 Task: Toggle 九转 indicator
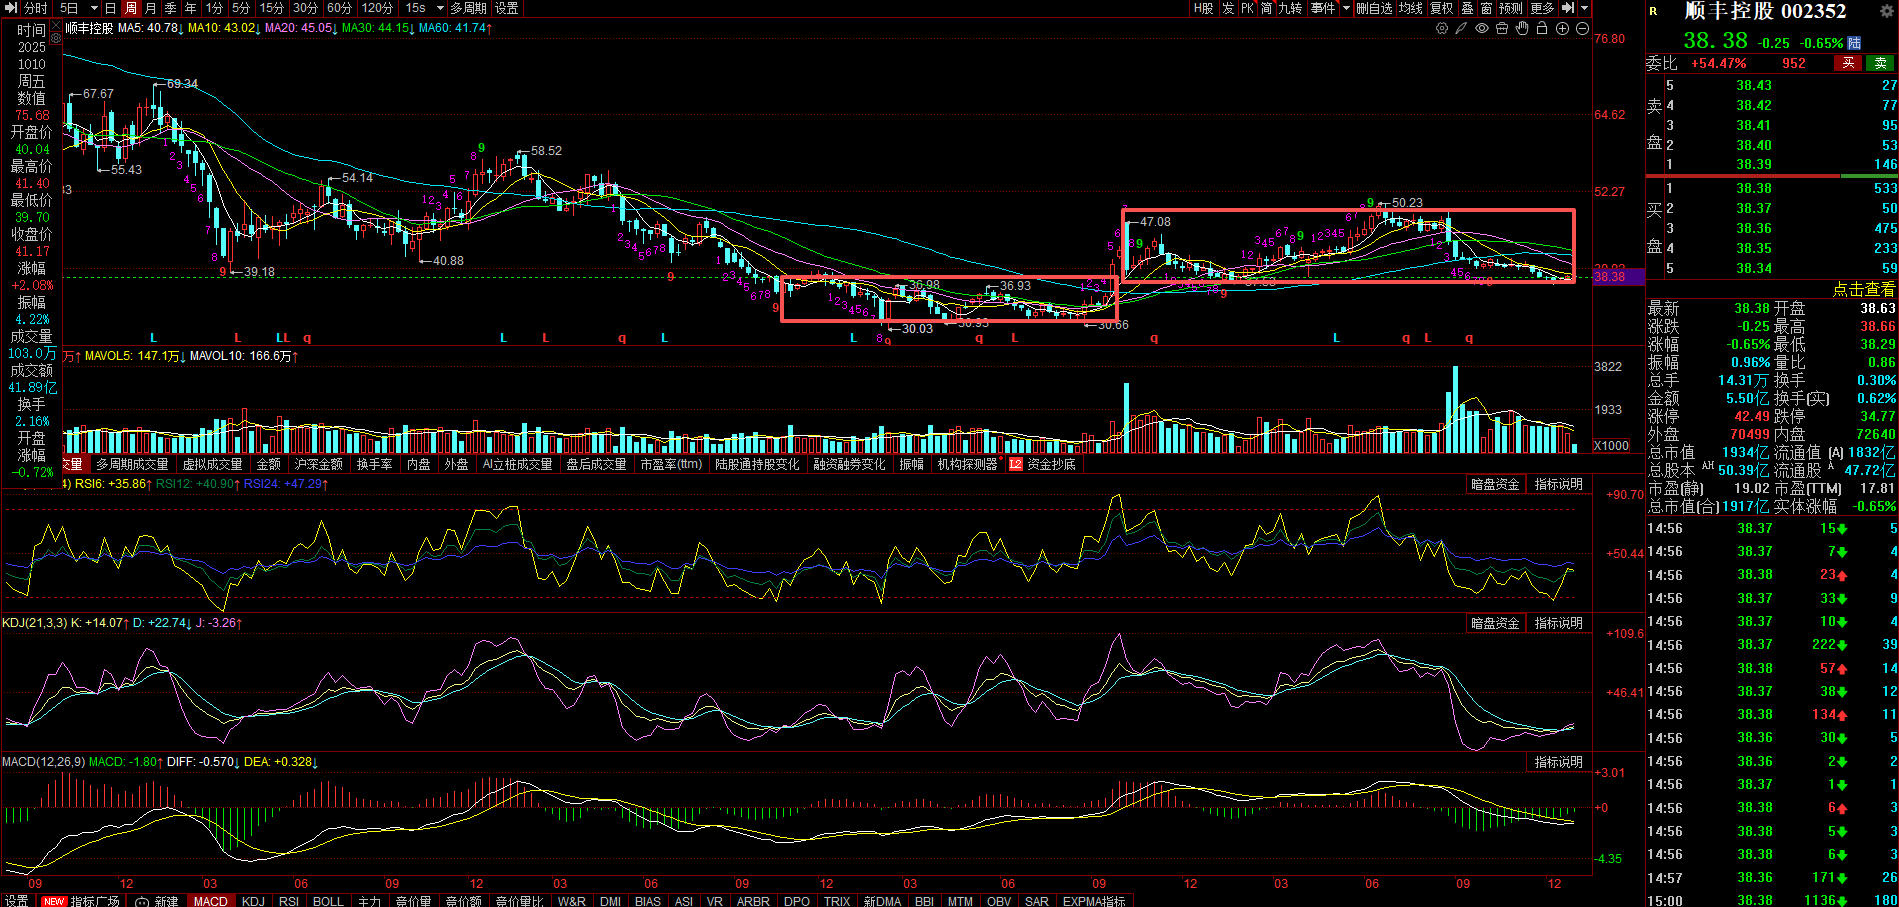tap(1290, 8)
